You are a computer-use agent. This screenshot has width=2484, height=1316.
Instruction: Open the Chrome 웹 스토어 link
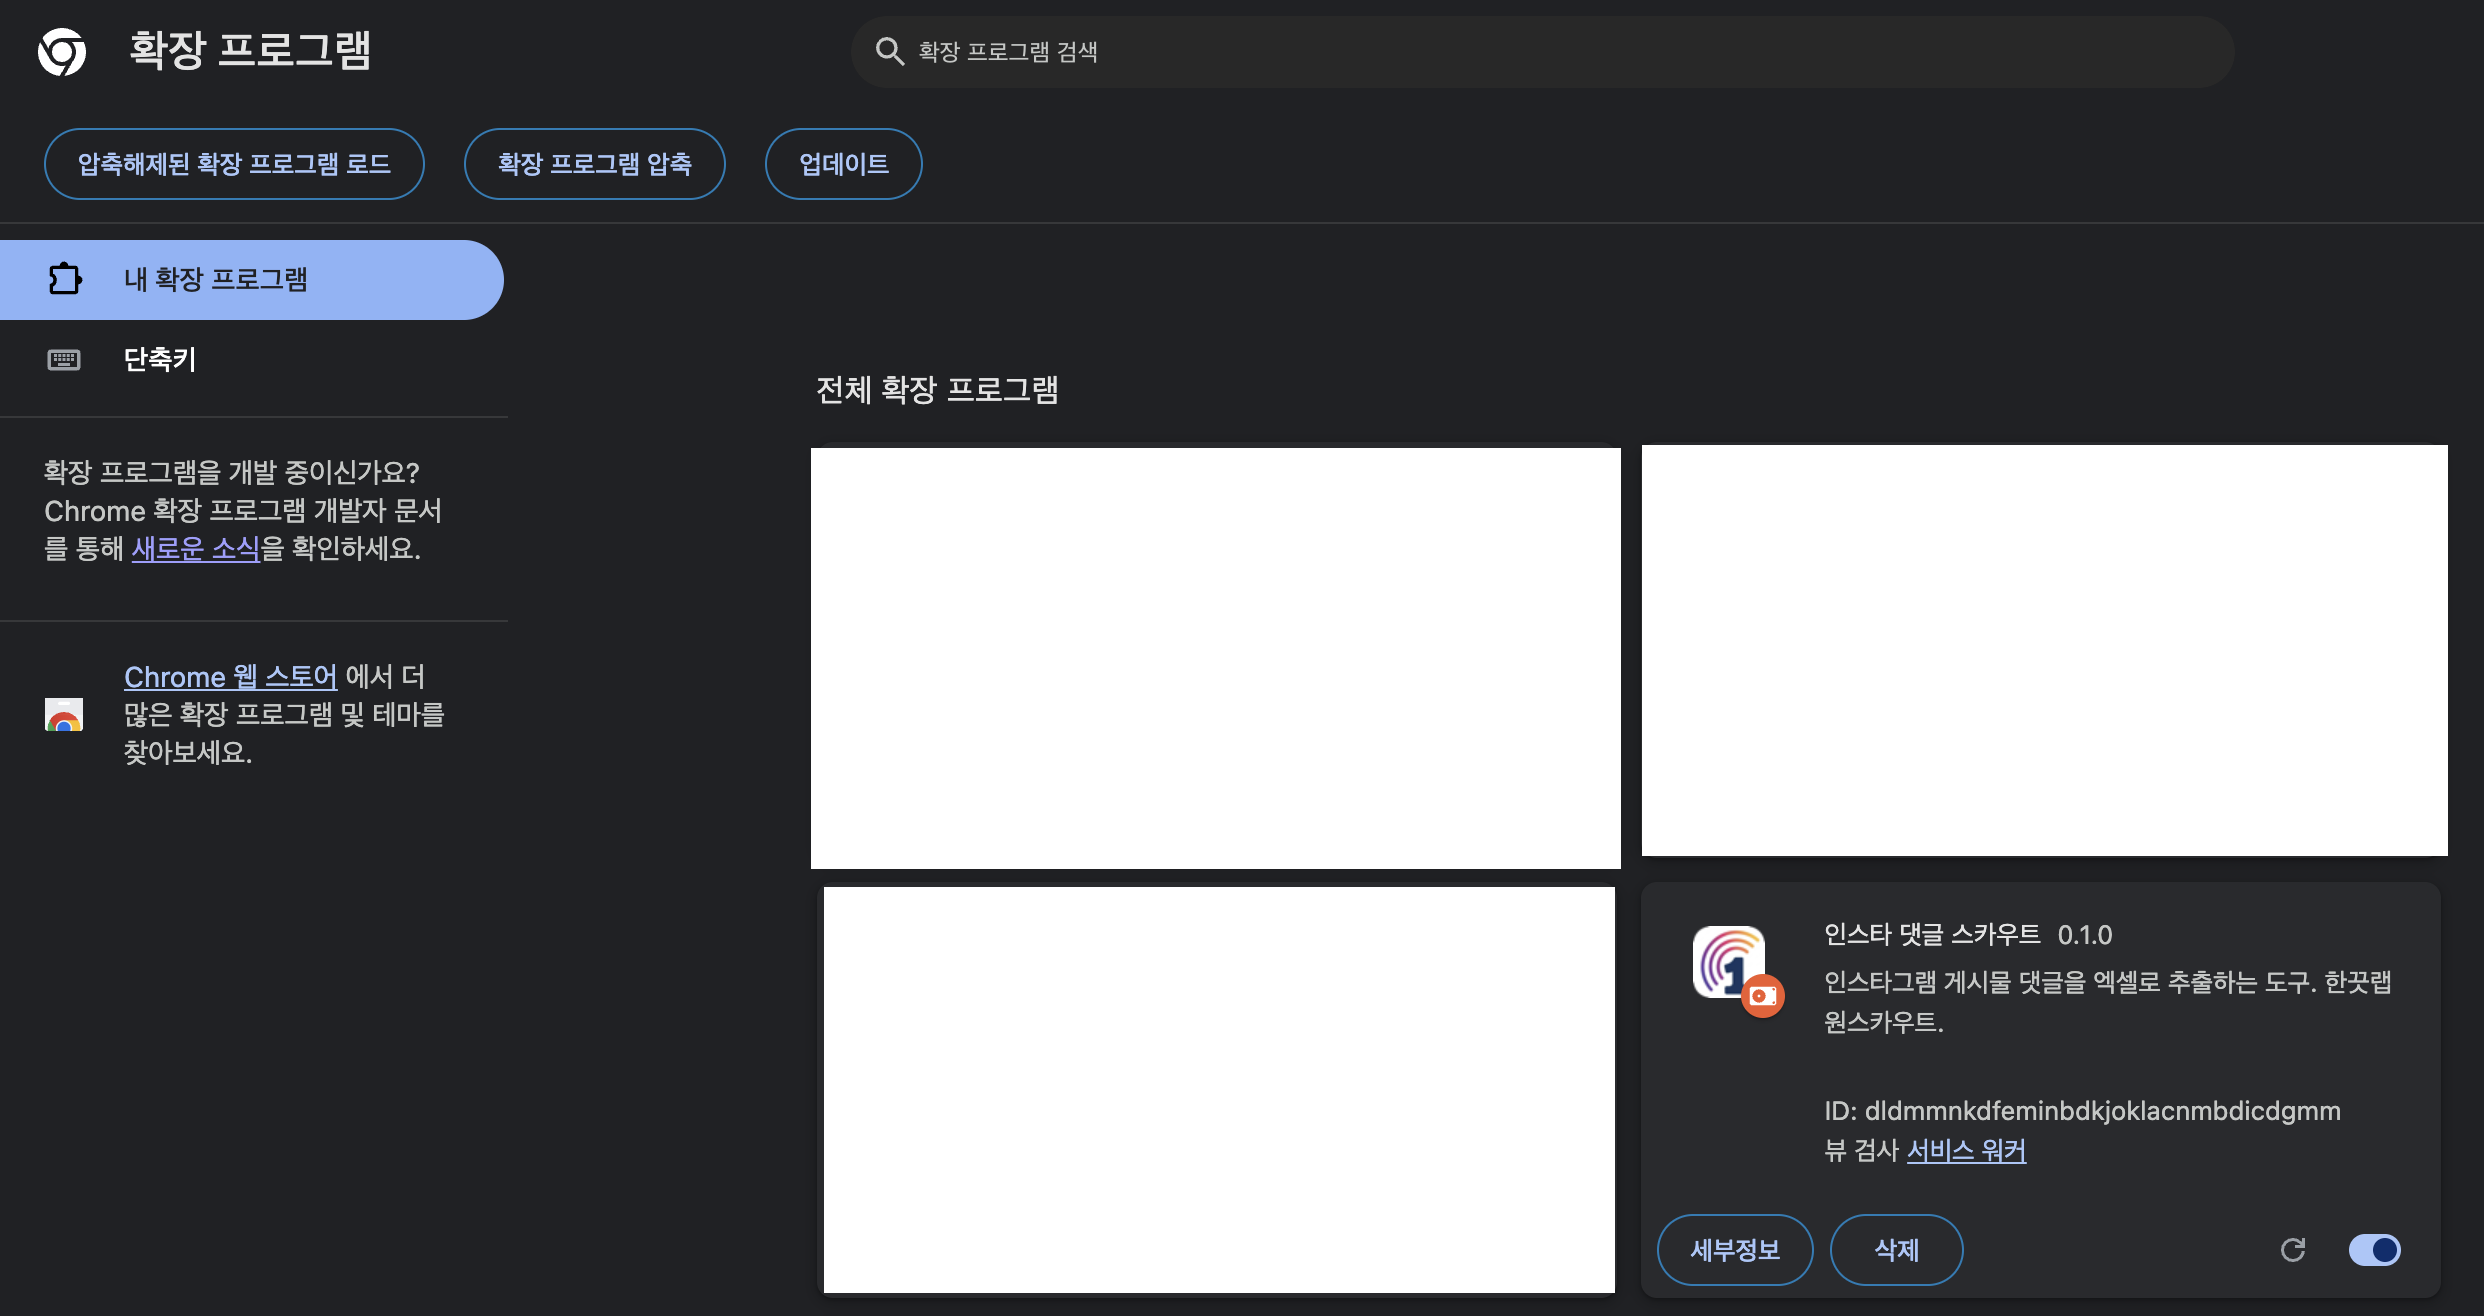pos(231,677)
